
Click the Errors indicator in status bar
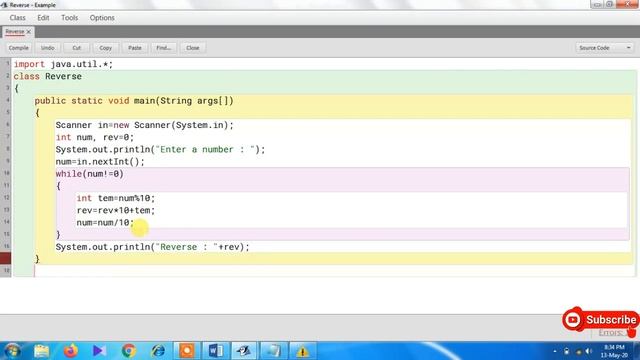coord(611,333)
